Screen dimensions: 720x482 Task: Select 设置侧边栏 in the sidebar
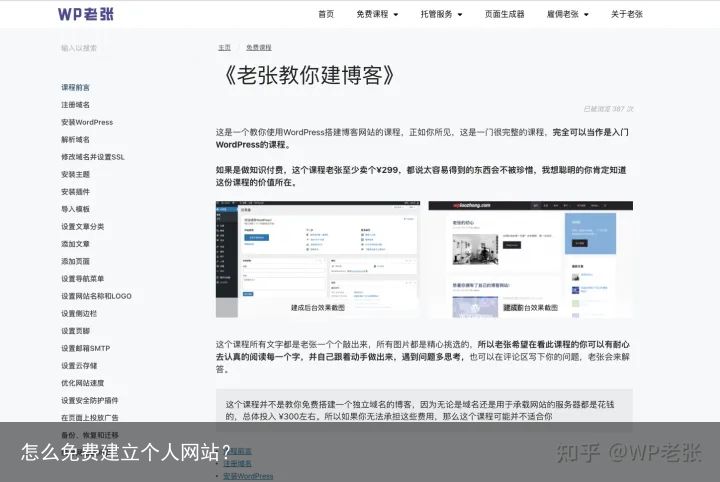click(x=79, y=314)
